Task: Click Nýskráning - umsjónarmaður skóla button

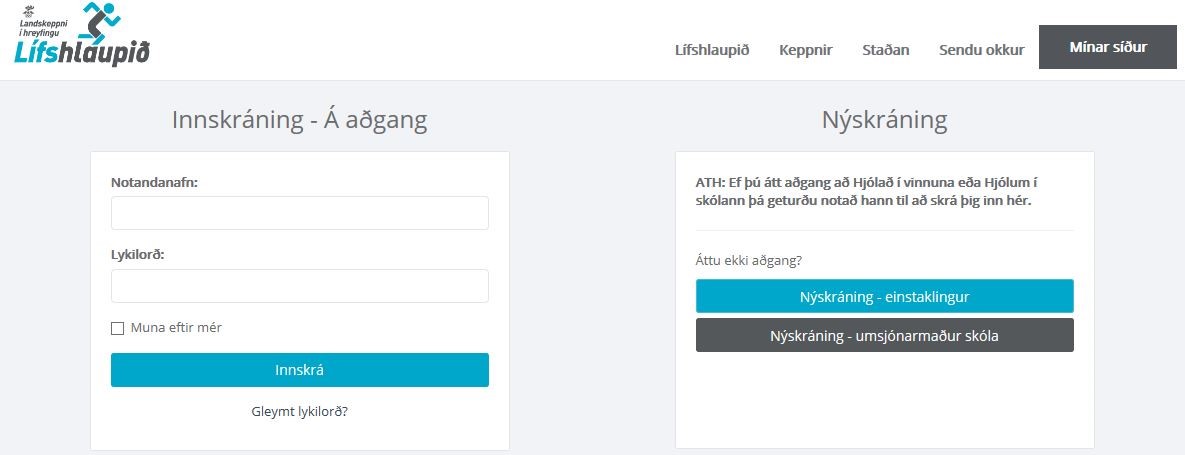Action: coord(884,336)
